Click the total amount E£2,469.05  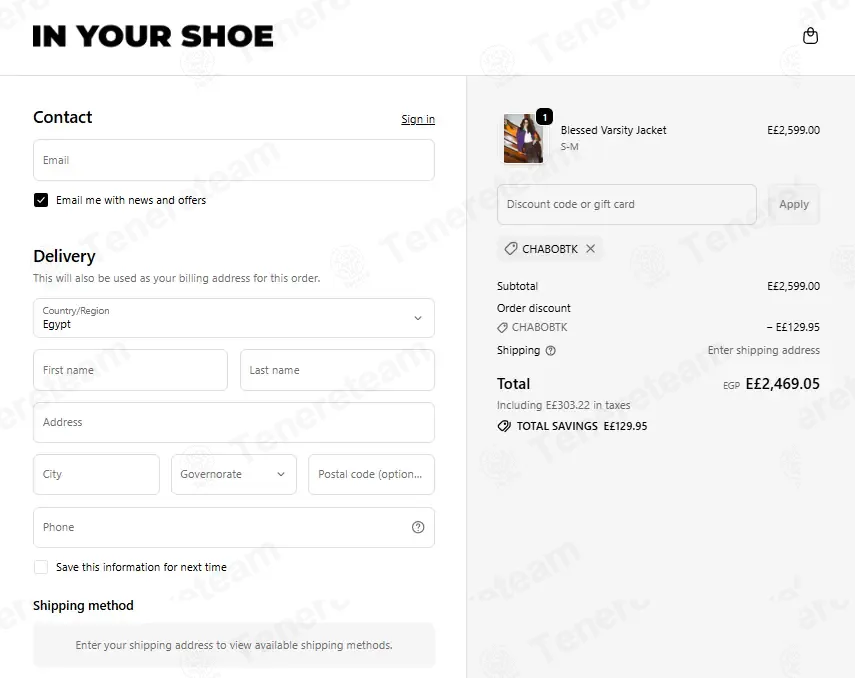point(782,384)
